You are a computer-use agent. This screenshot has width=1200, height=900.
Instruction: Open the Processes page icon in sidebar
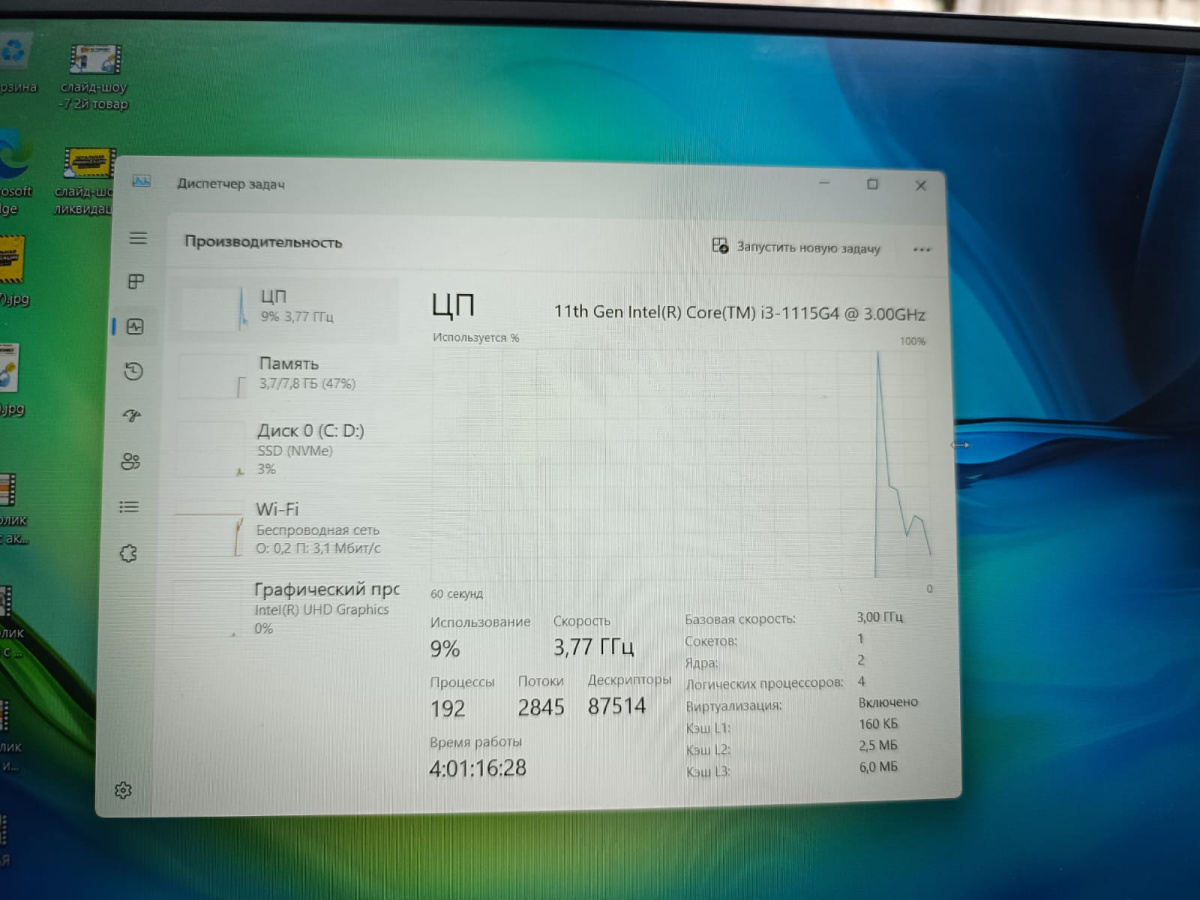coord(137,282)
